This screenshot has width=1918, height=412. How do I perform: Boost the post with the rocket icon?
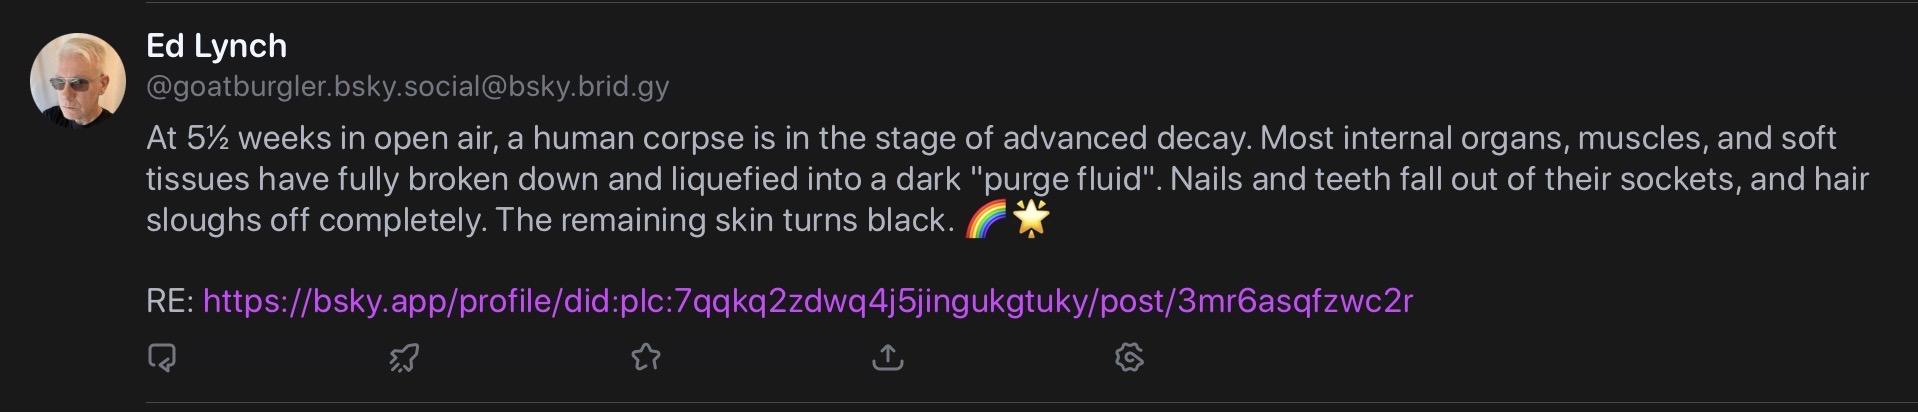(404, 357)
